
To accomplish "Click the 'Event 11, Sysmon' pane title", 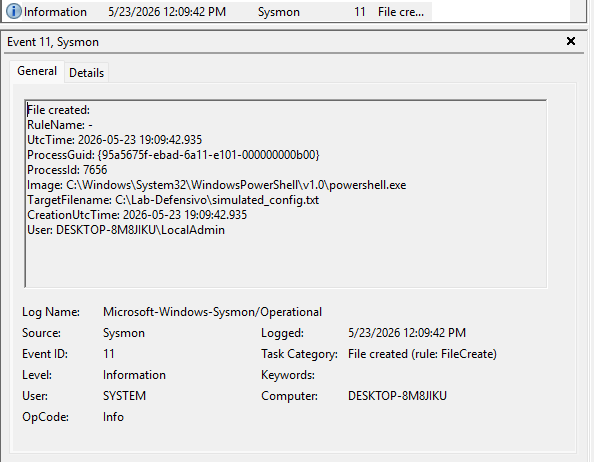I will (x=53, y=42).
